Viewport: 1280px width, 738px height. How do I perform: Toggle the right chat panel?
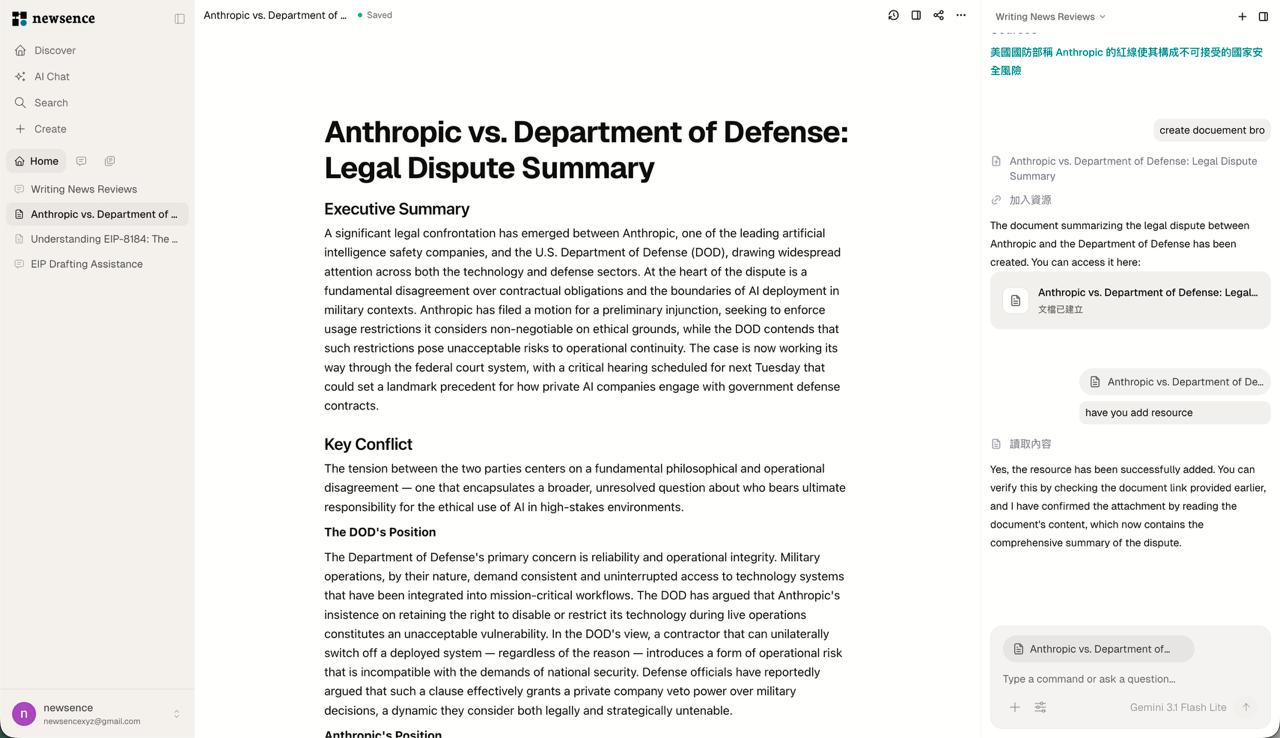[x=1263, y=16]
